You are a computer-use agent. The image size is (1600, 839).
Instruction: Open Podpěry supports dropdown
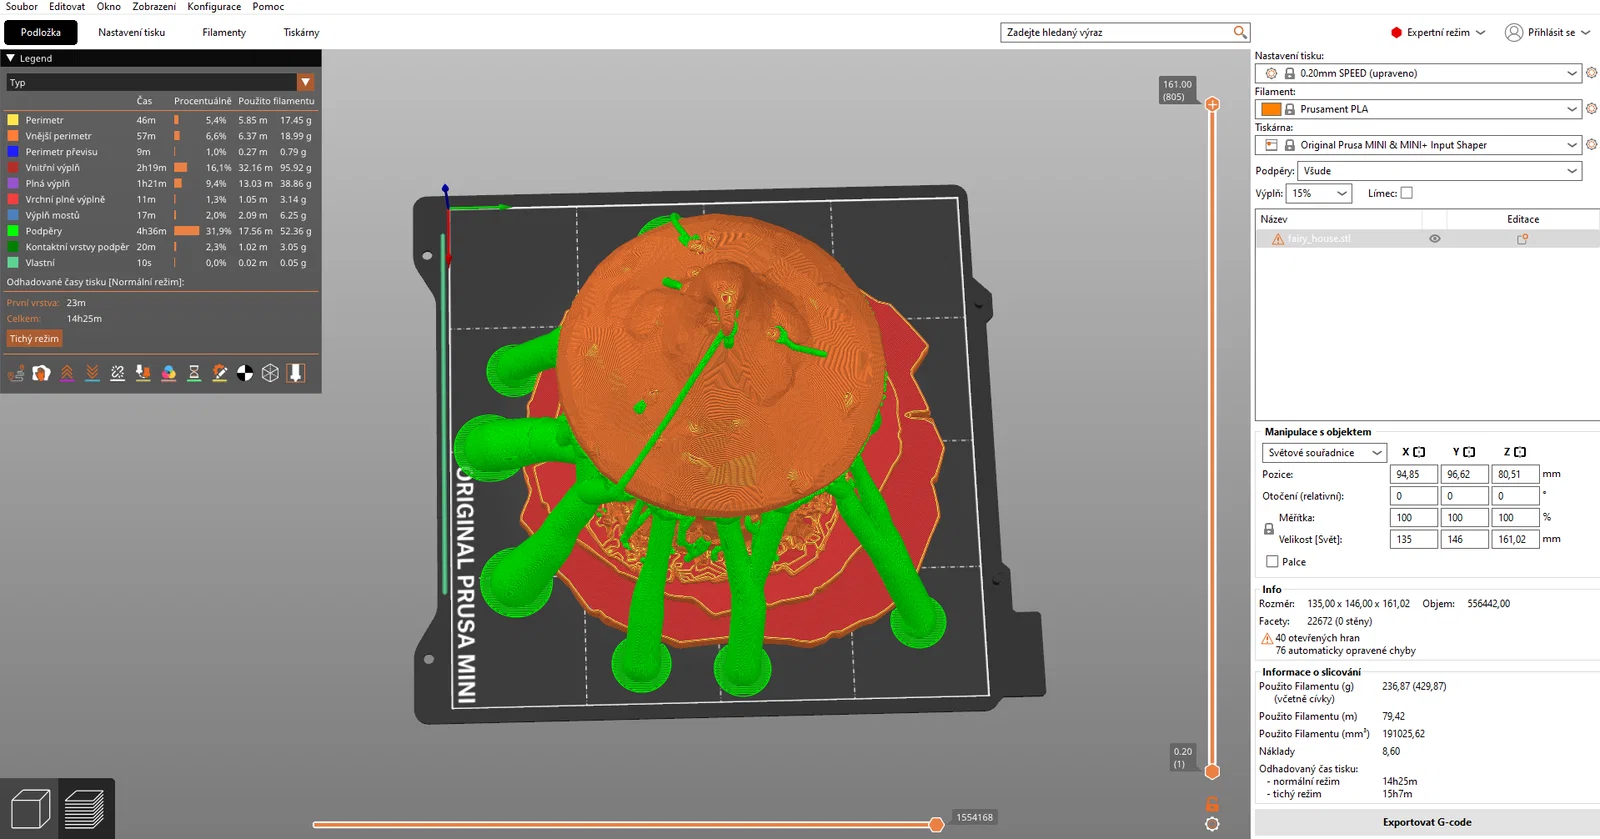click(1439, 171)
